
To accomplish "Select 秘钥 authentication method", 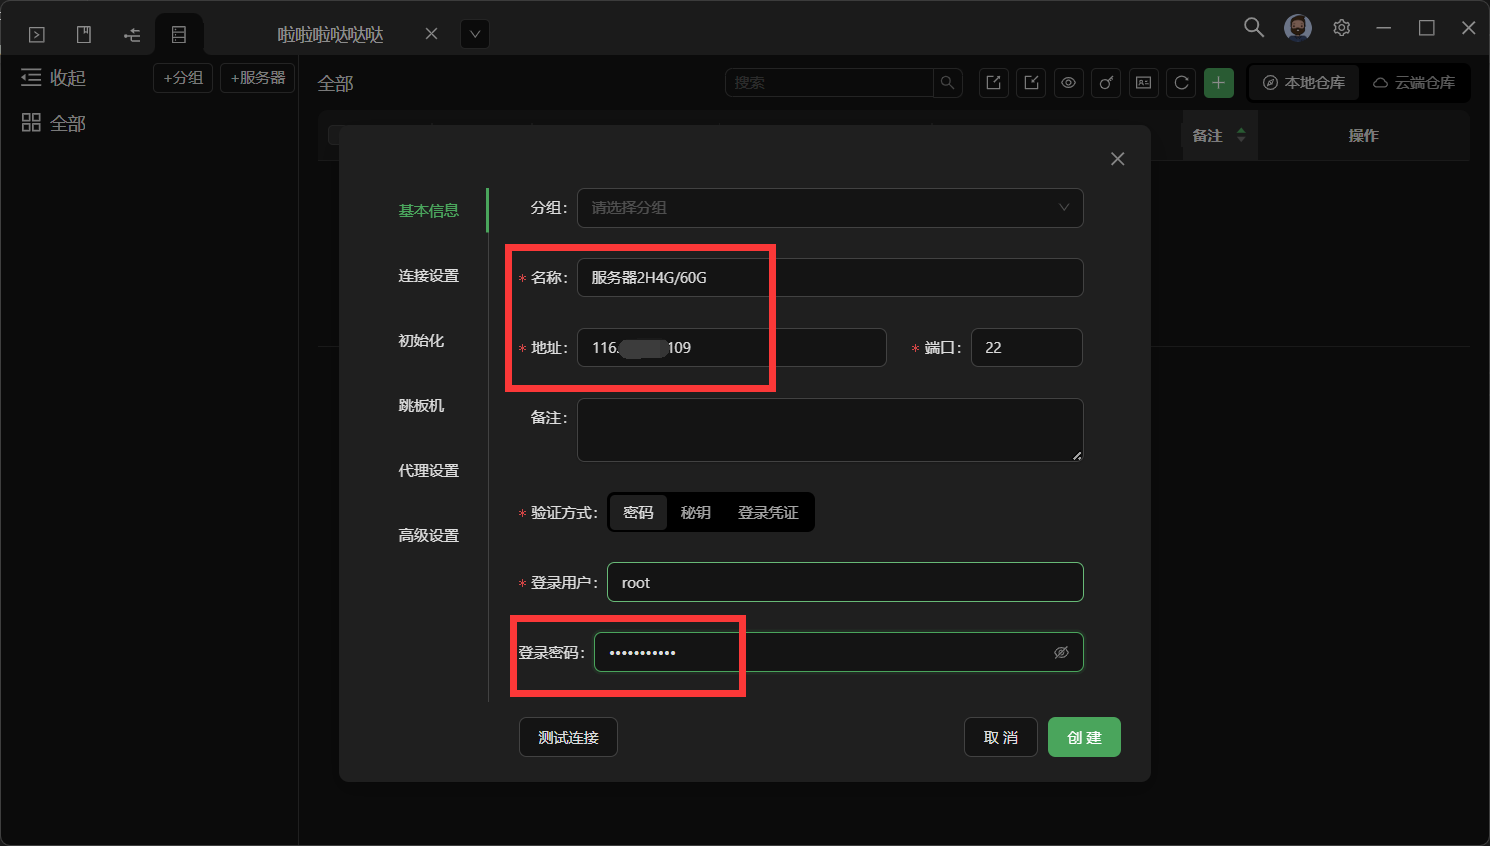I will (695, 513).
